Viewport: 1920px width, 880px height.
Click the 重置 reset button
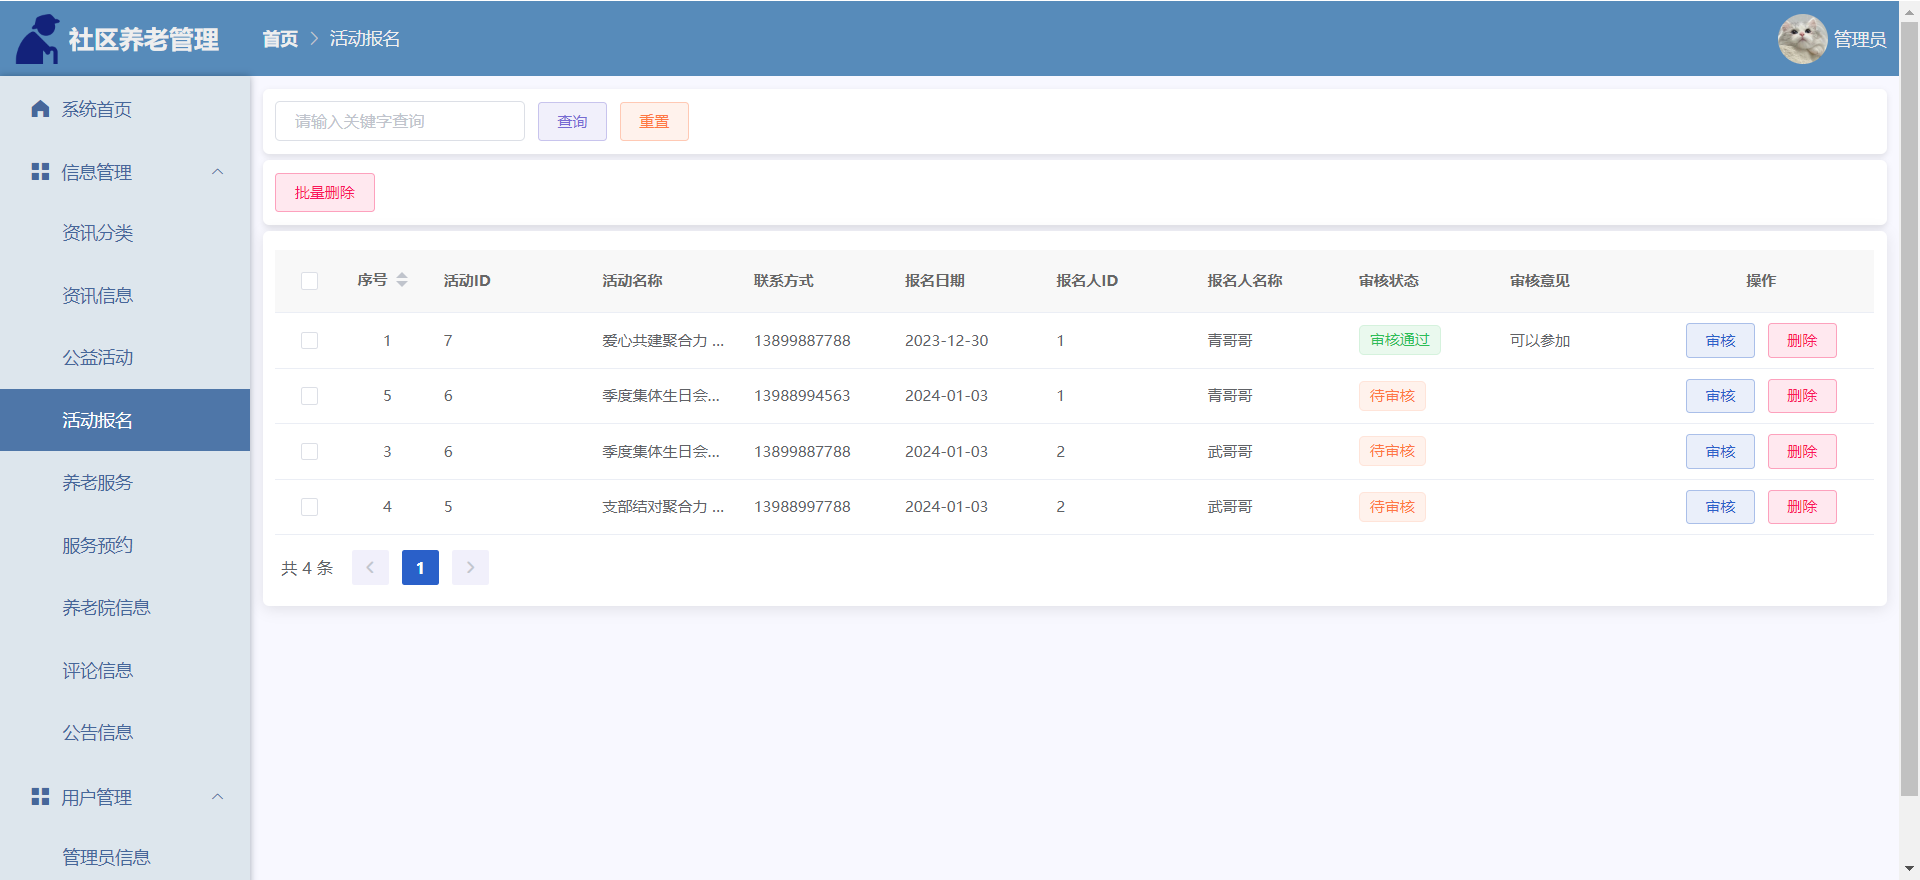point(654,121)
